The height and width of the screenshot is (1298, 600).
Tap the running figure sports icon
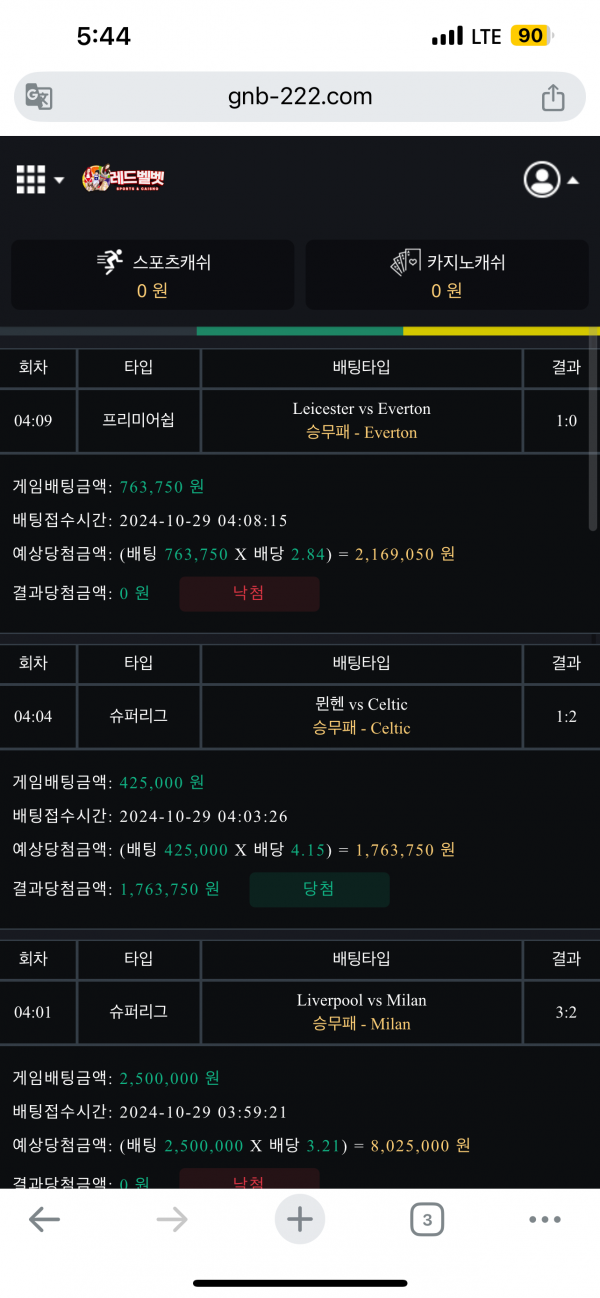point(110,262)
